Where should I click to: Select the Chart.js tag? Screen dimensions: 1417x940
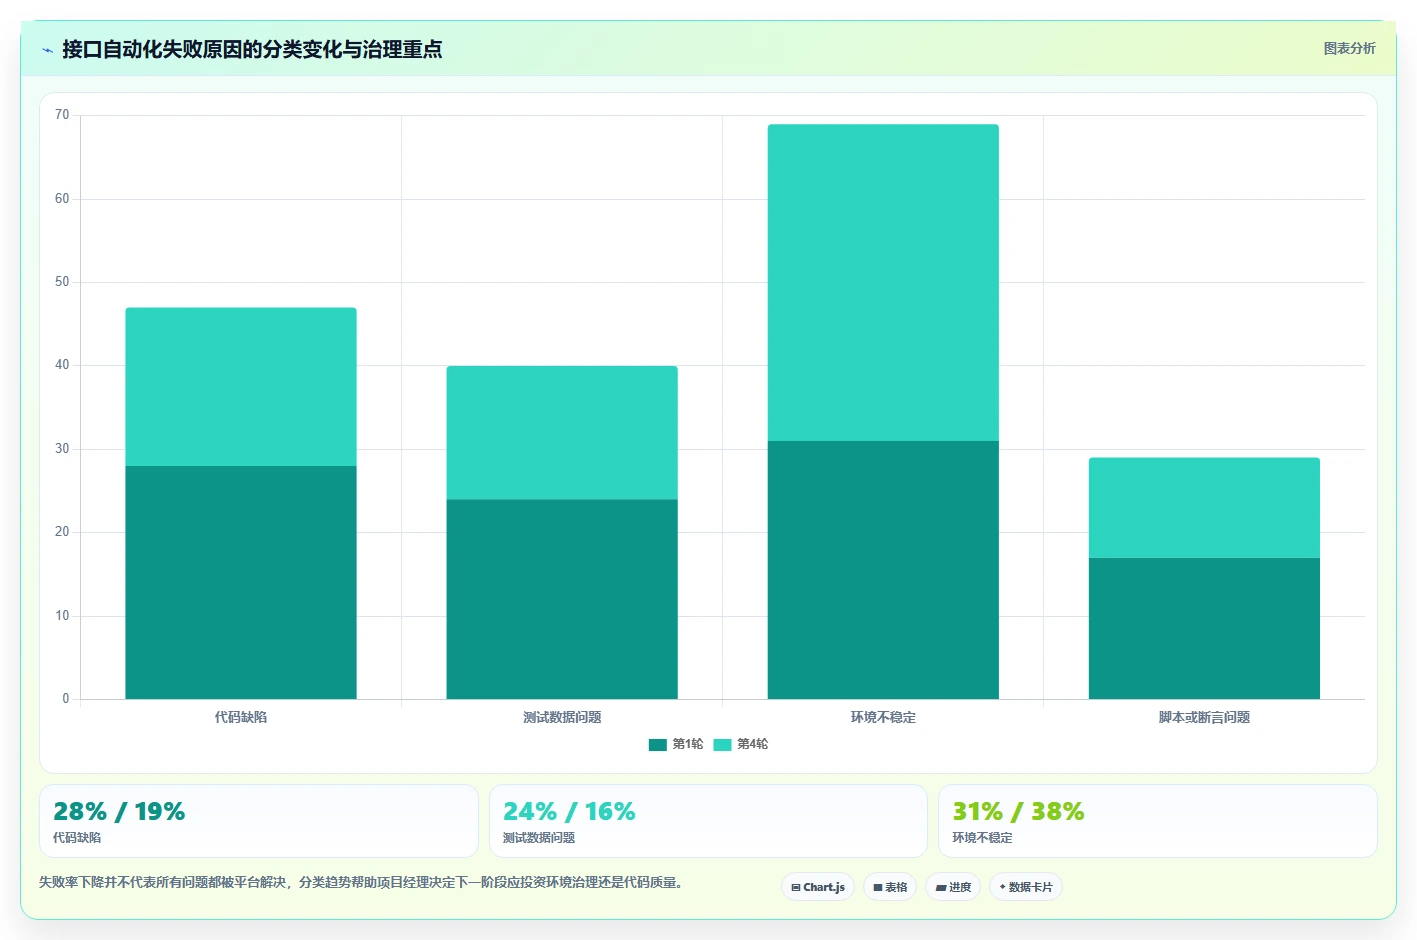point(818,887)
